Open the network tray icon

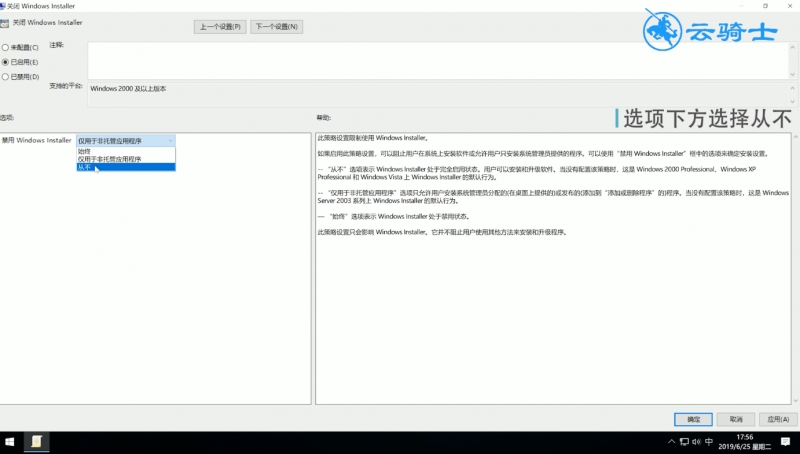pos(684,442)
